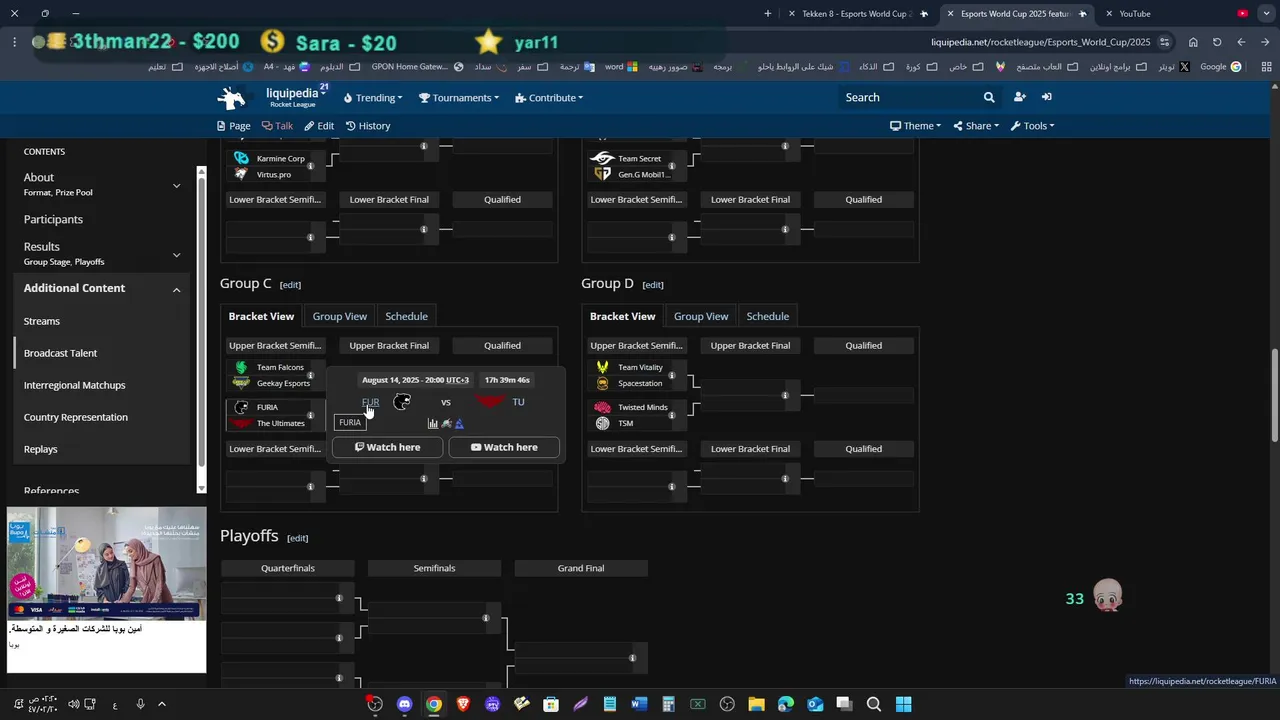This screenshot has height=720, width=1280.
Task: Click the Karmine Corp logo
Action: (x=241, y=158)
